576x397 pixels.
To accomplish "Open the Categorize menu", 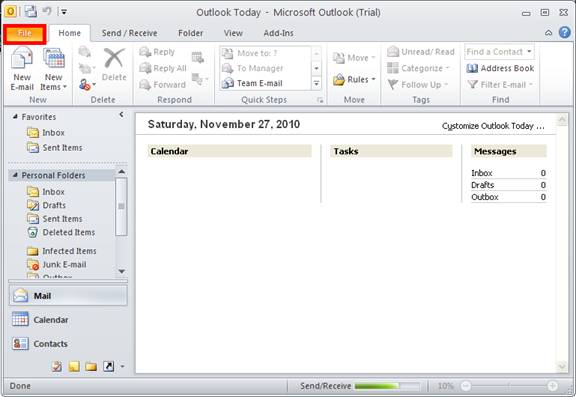I will tap(418, 68).
